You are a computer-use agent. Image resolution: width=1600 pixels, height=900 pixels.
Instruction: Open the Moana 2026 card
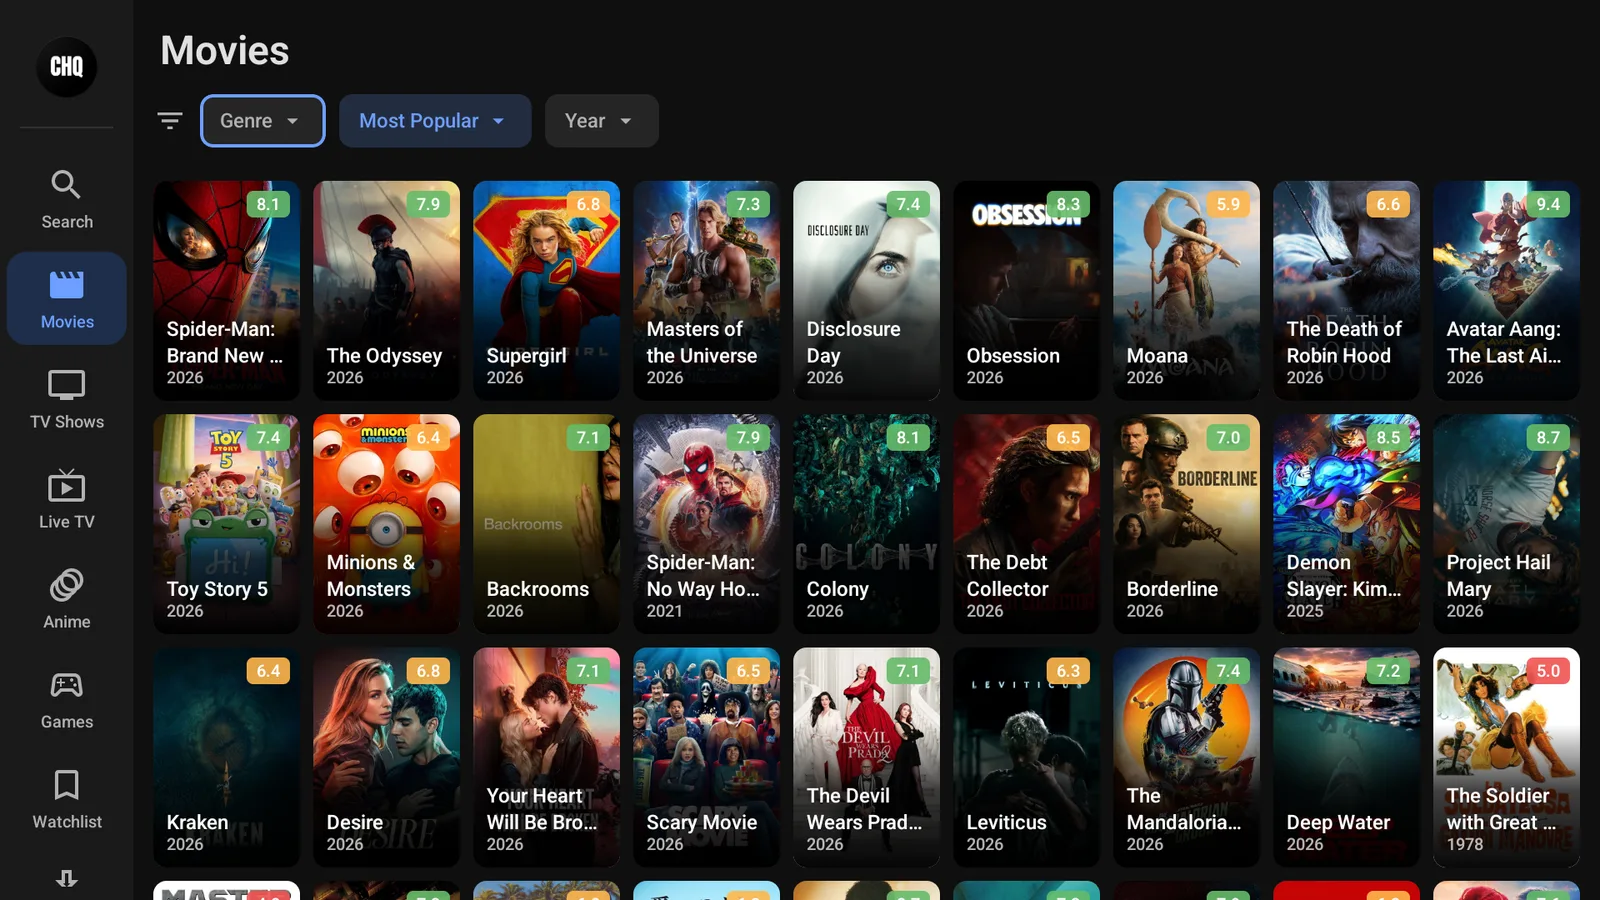click(1187, 290)
